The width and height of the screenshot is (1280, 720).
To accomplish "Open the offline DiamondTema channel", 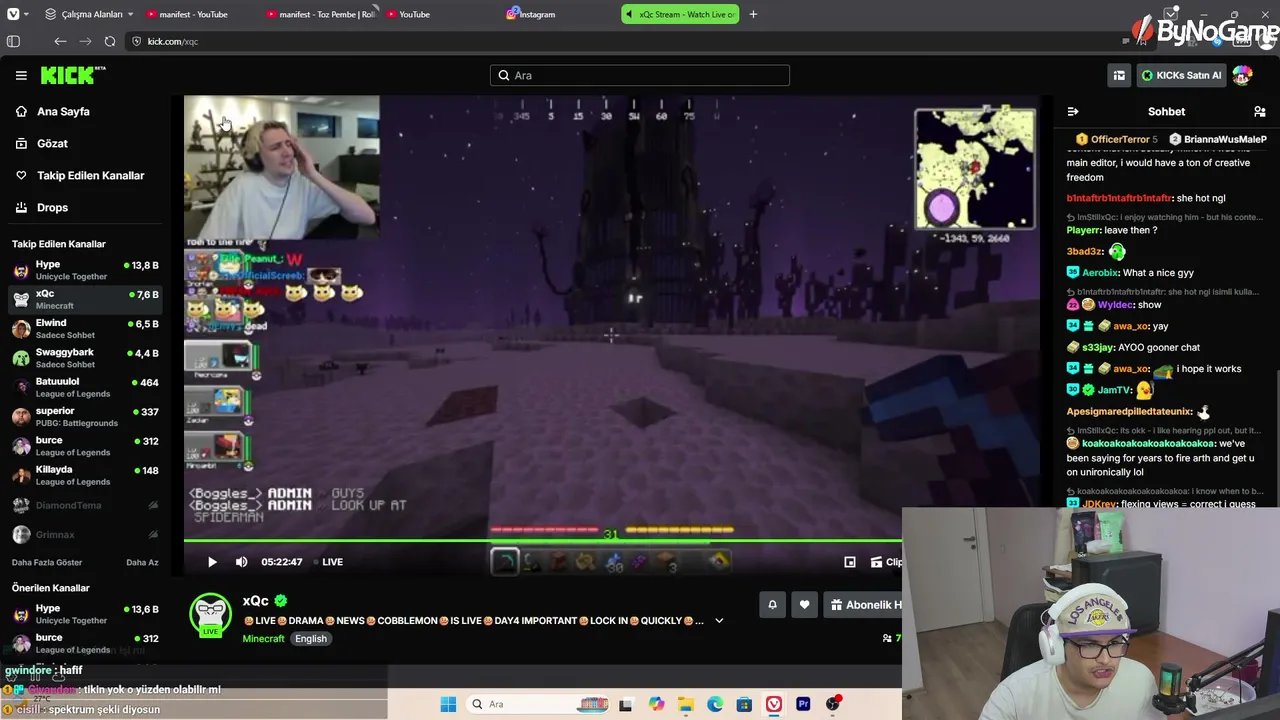I will pos(85,505).
